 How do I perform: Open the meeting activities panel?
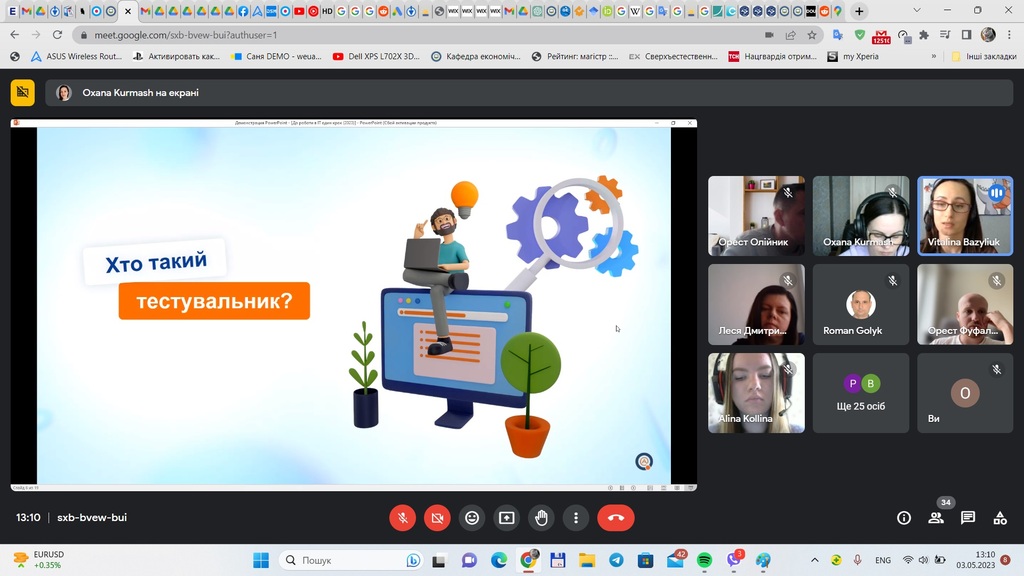click(1000, 518)
